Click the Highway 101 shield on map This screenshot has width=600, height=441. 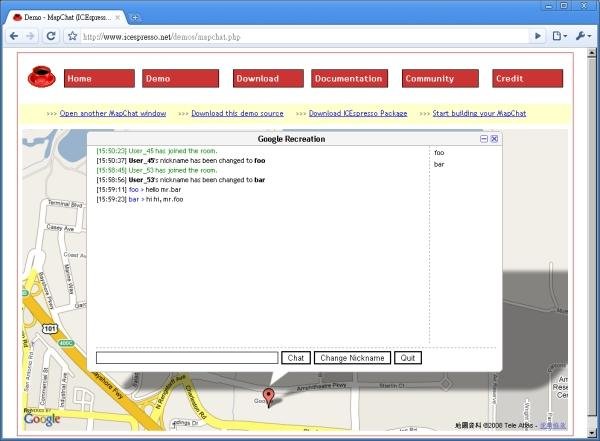tap(50, 328)
